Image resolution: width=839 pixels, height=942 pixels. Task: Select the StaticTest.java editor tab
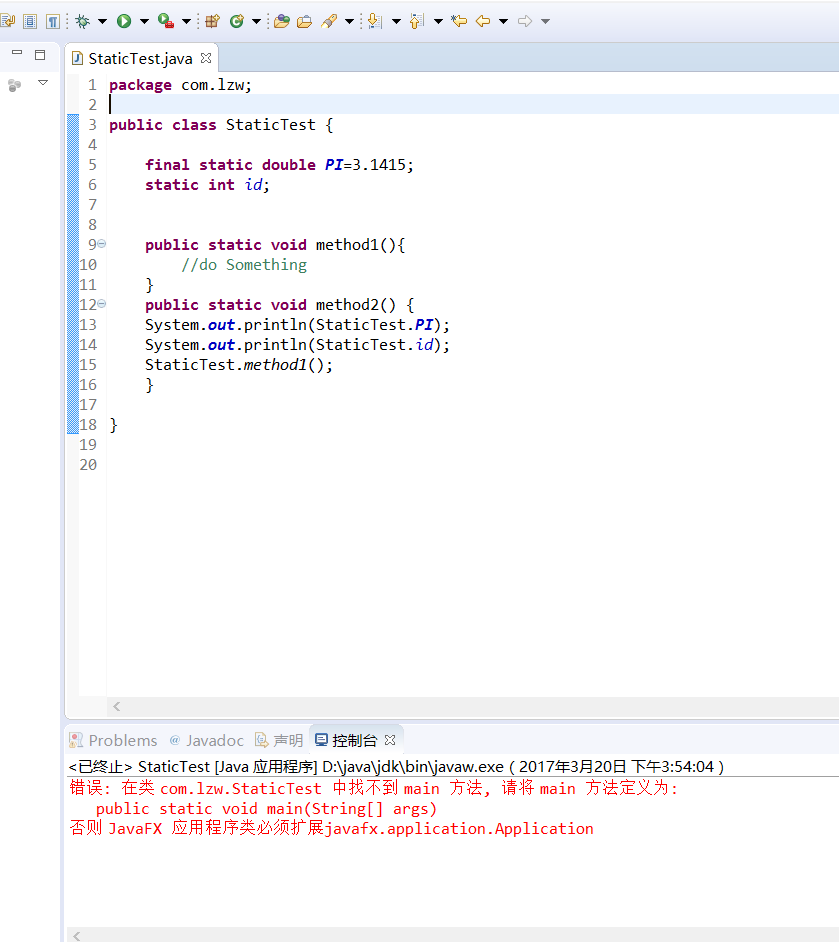[x=140, y=58]
